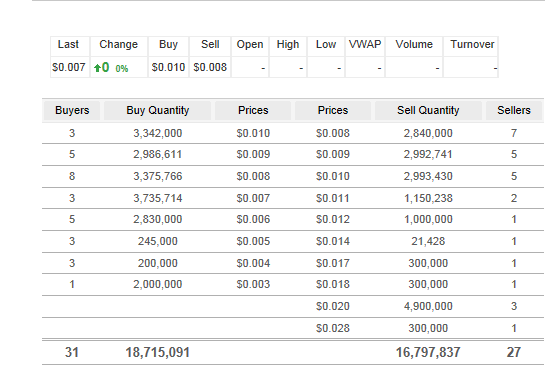Select buy quantity 3,342,000
Screen dimensions: 545x375
pyautogui.click(x=157, y=133)
